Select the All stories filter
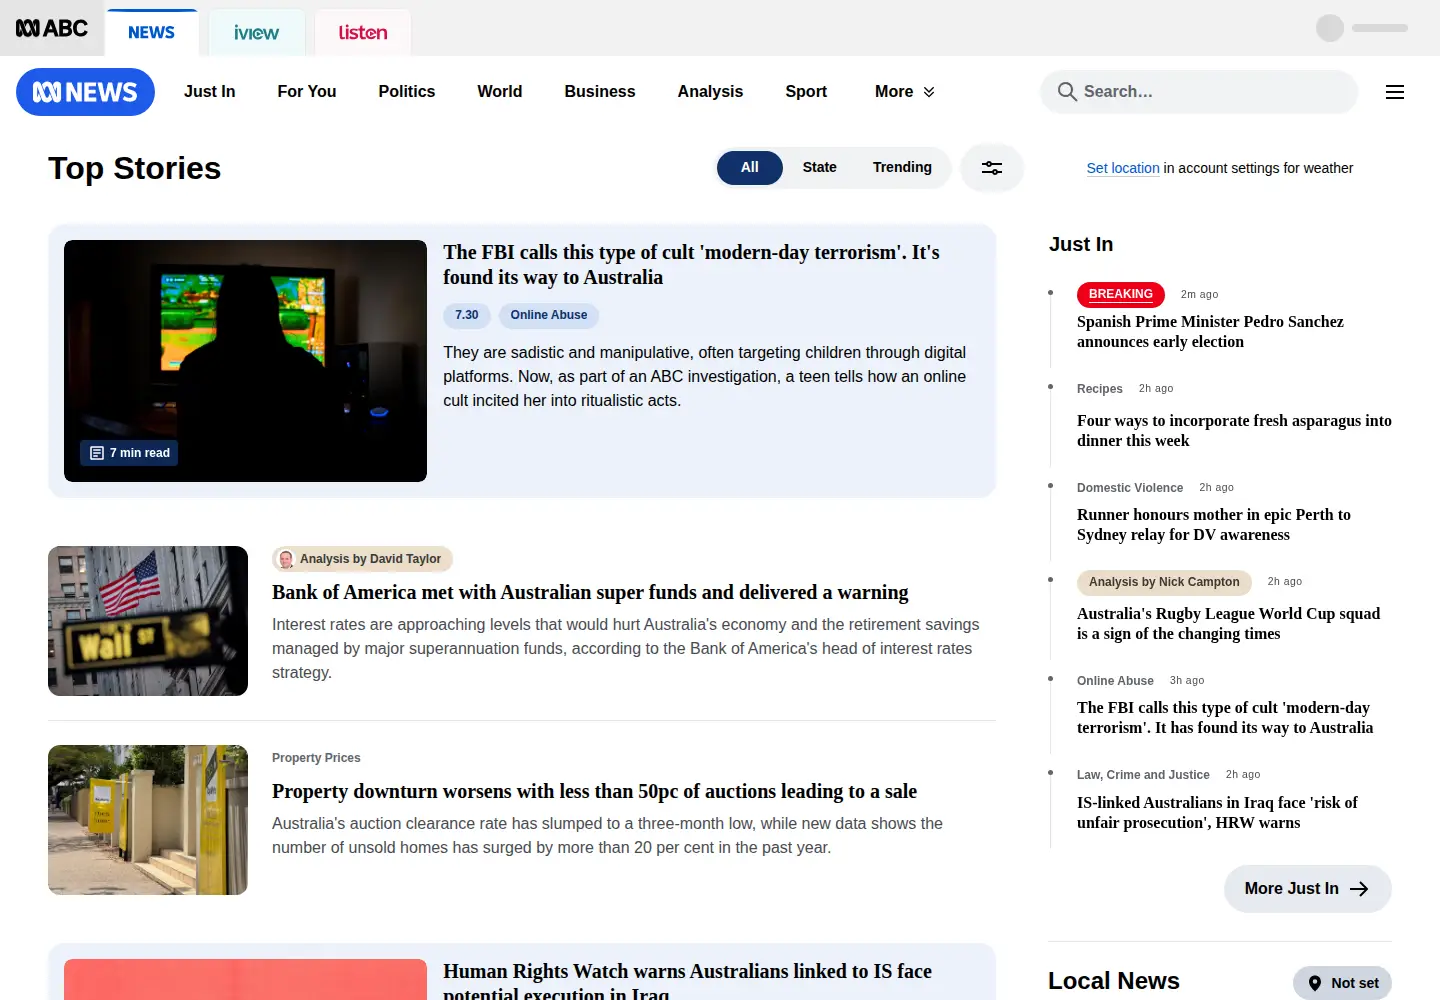 [750, 168]
